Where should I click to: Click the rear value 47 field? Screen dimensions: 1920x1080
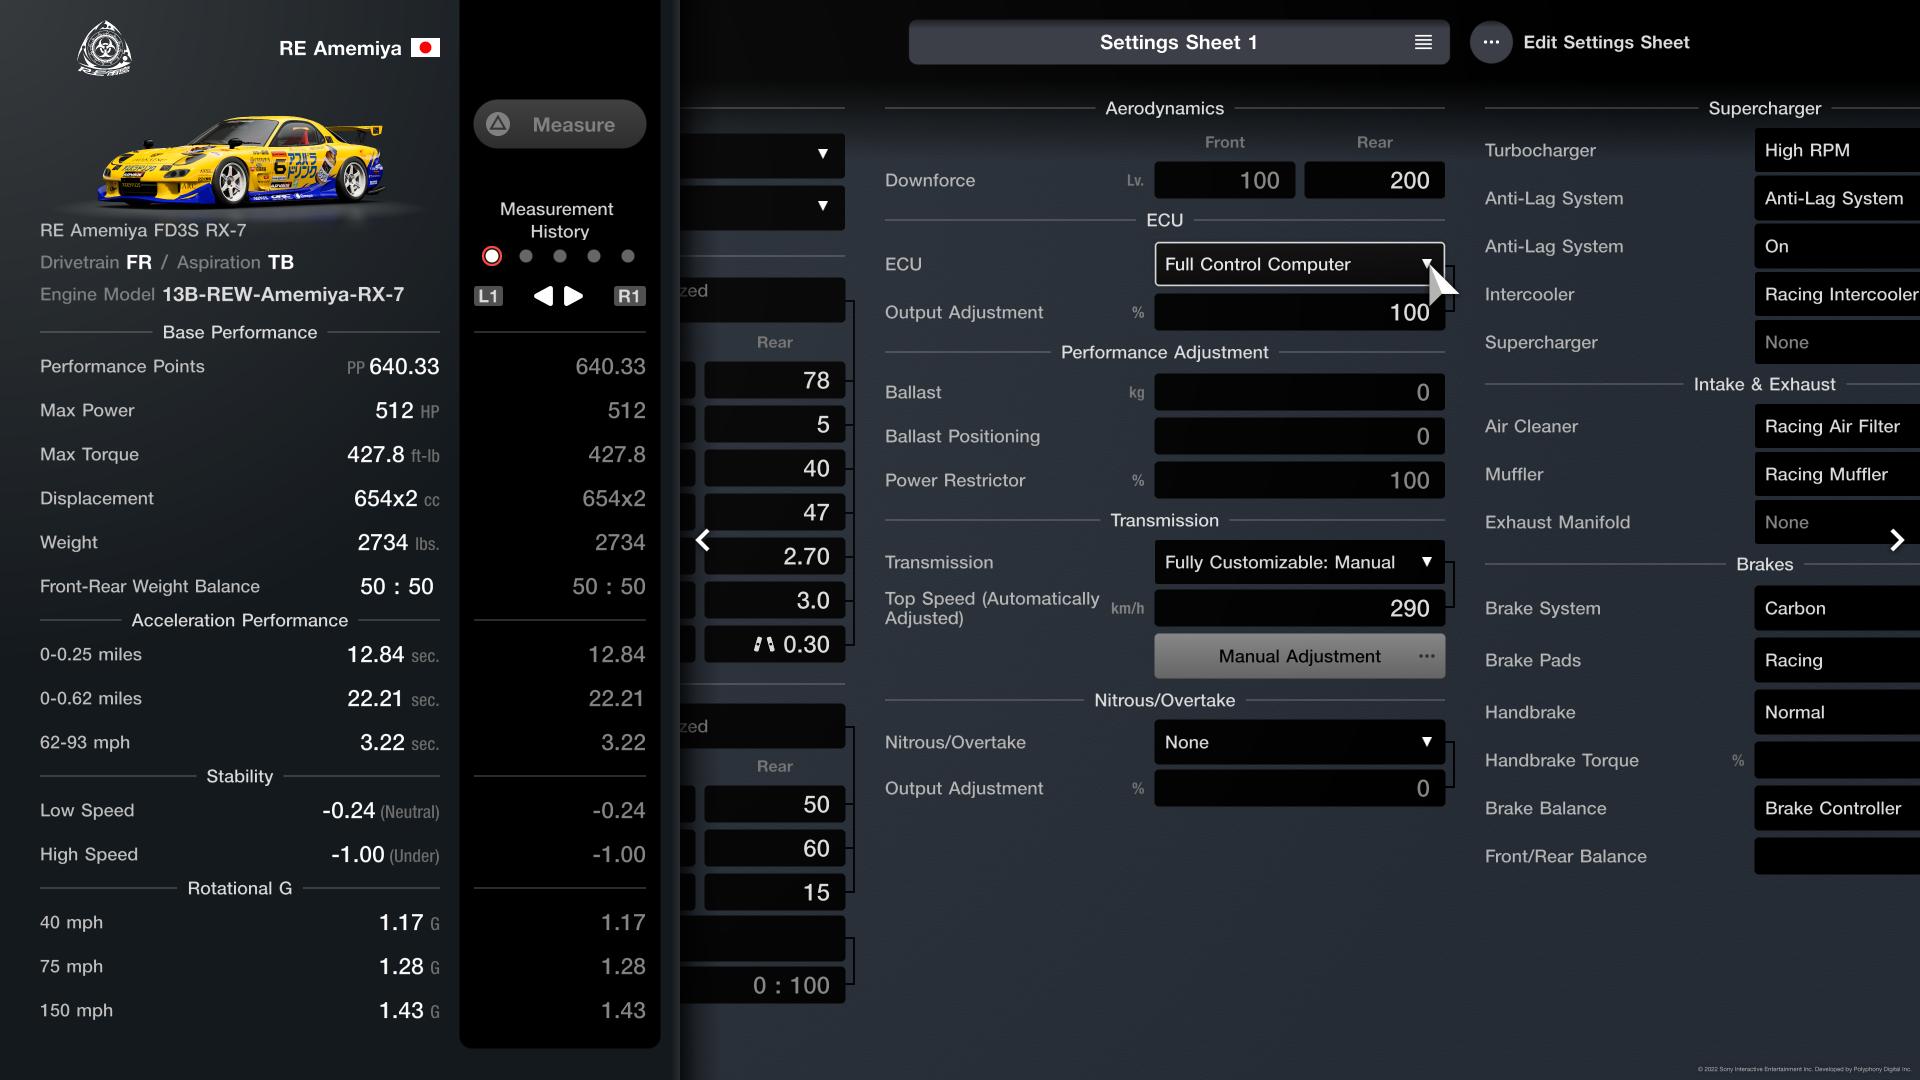point(774,512)
